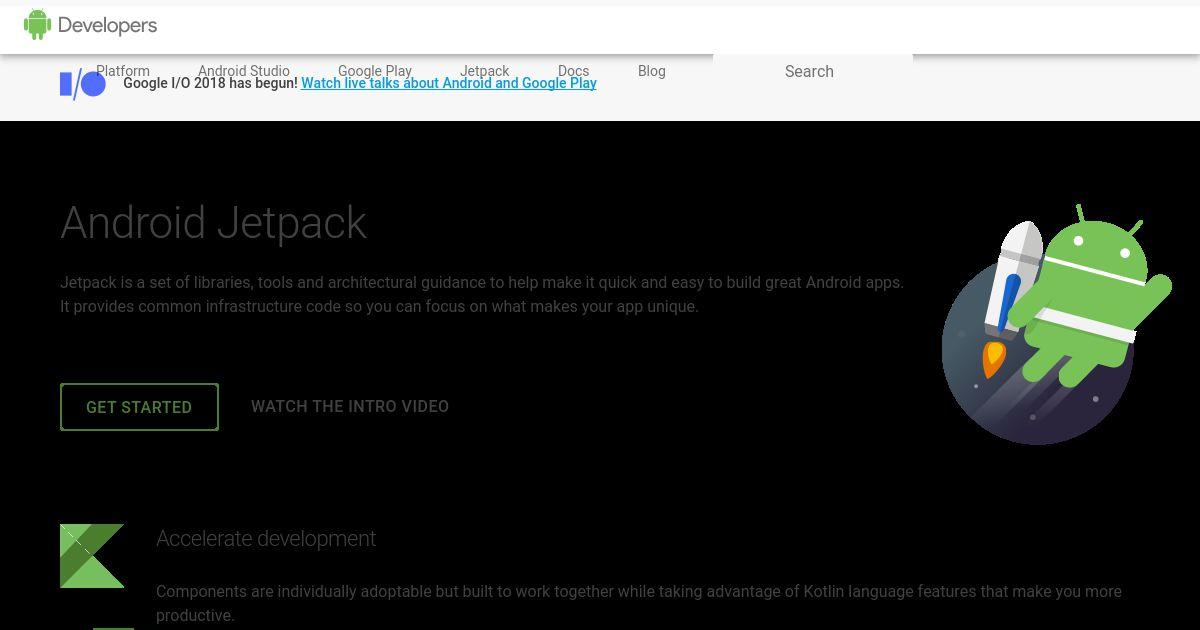The width and height of the screenshot is (1200, 630).
Task: Click WATCH THE INTRO VIDEO button
Action: pyautogui.click(x=350, y=406)
